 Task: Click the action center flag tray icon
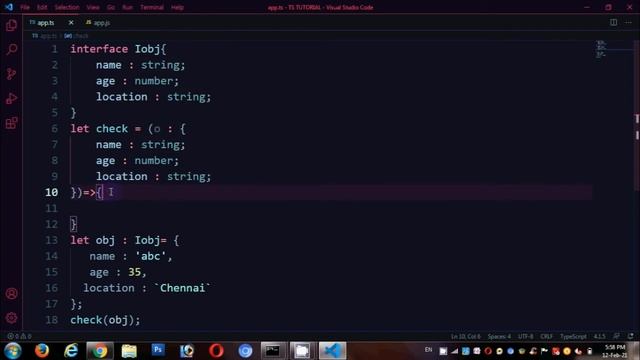click(x=544, y=351)
